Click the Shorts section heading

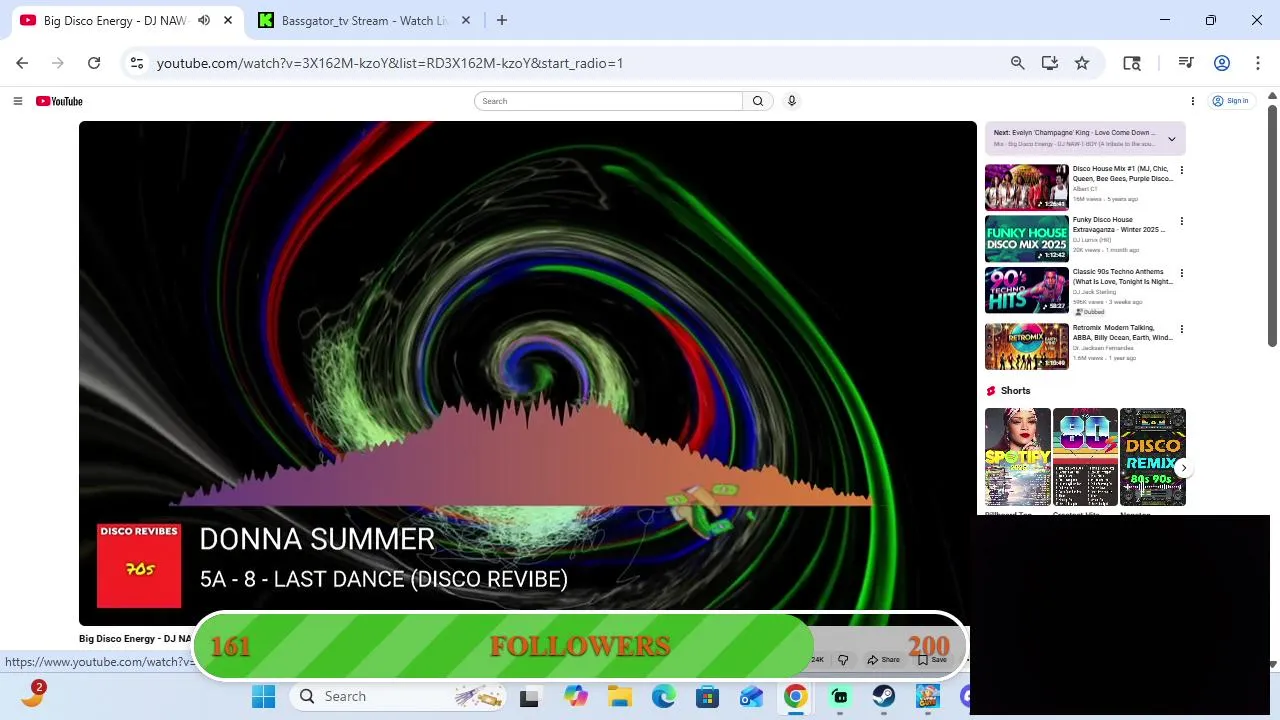point(1015,391)
